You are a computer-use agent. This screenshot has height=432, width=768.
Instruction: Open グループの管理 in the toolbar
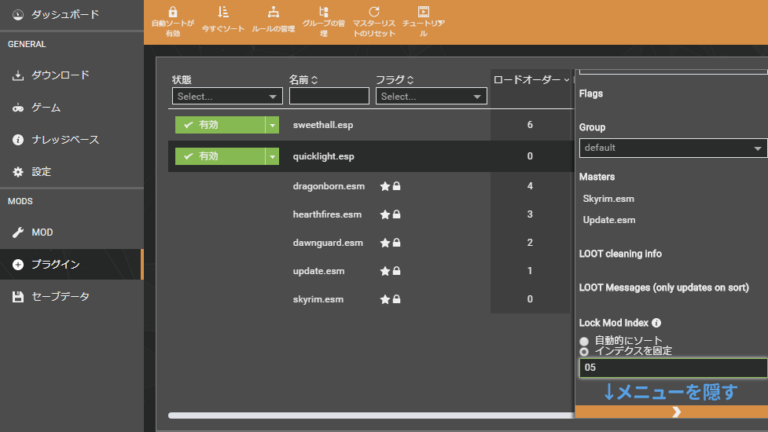pos(322,12)
